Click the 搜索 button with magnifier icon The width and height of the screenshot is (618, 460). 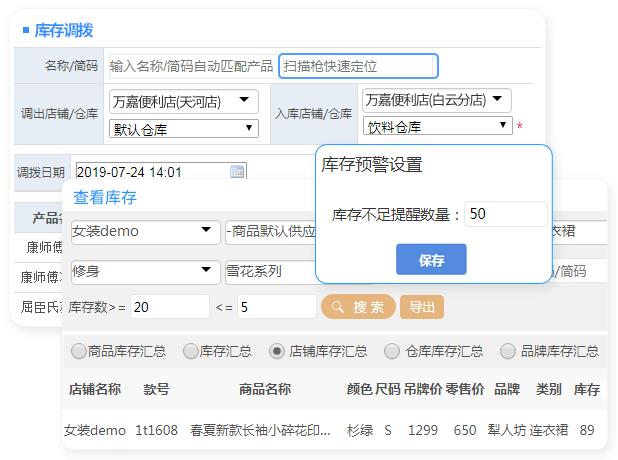pyautogui.click(x=358, y=307)
